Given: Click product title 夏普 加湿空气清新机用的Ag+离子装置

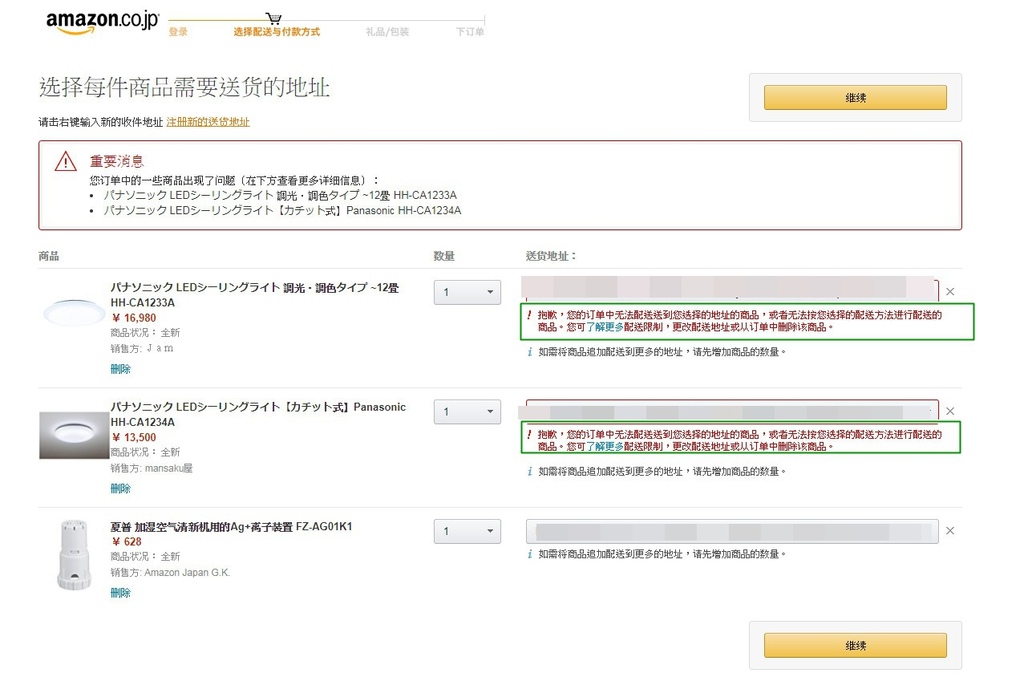Looking at the screenshot, I should coord(231,527).
